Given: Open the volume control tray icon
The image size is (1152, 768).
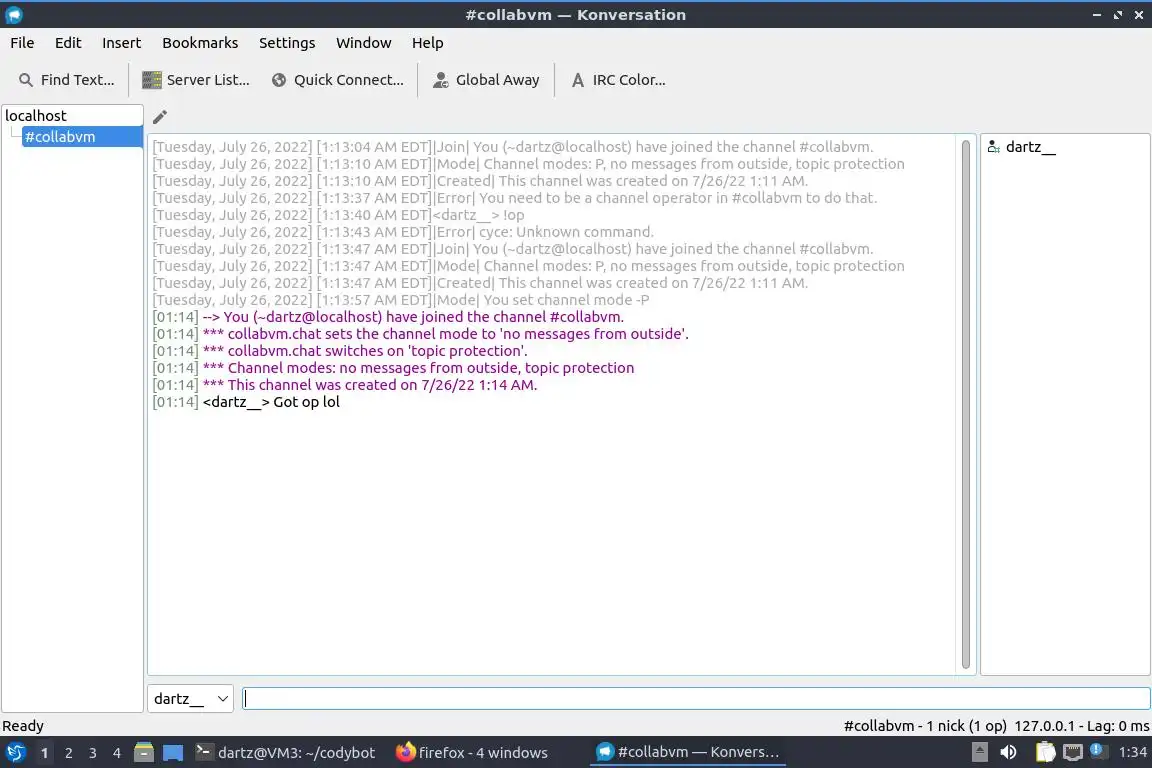Looking at the screenshot, I should pos(1009,752).
